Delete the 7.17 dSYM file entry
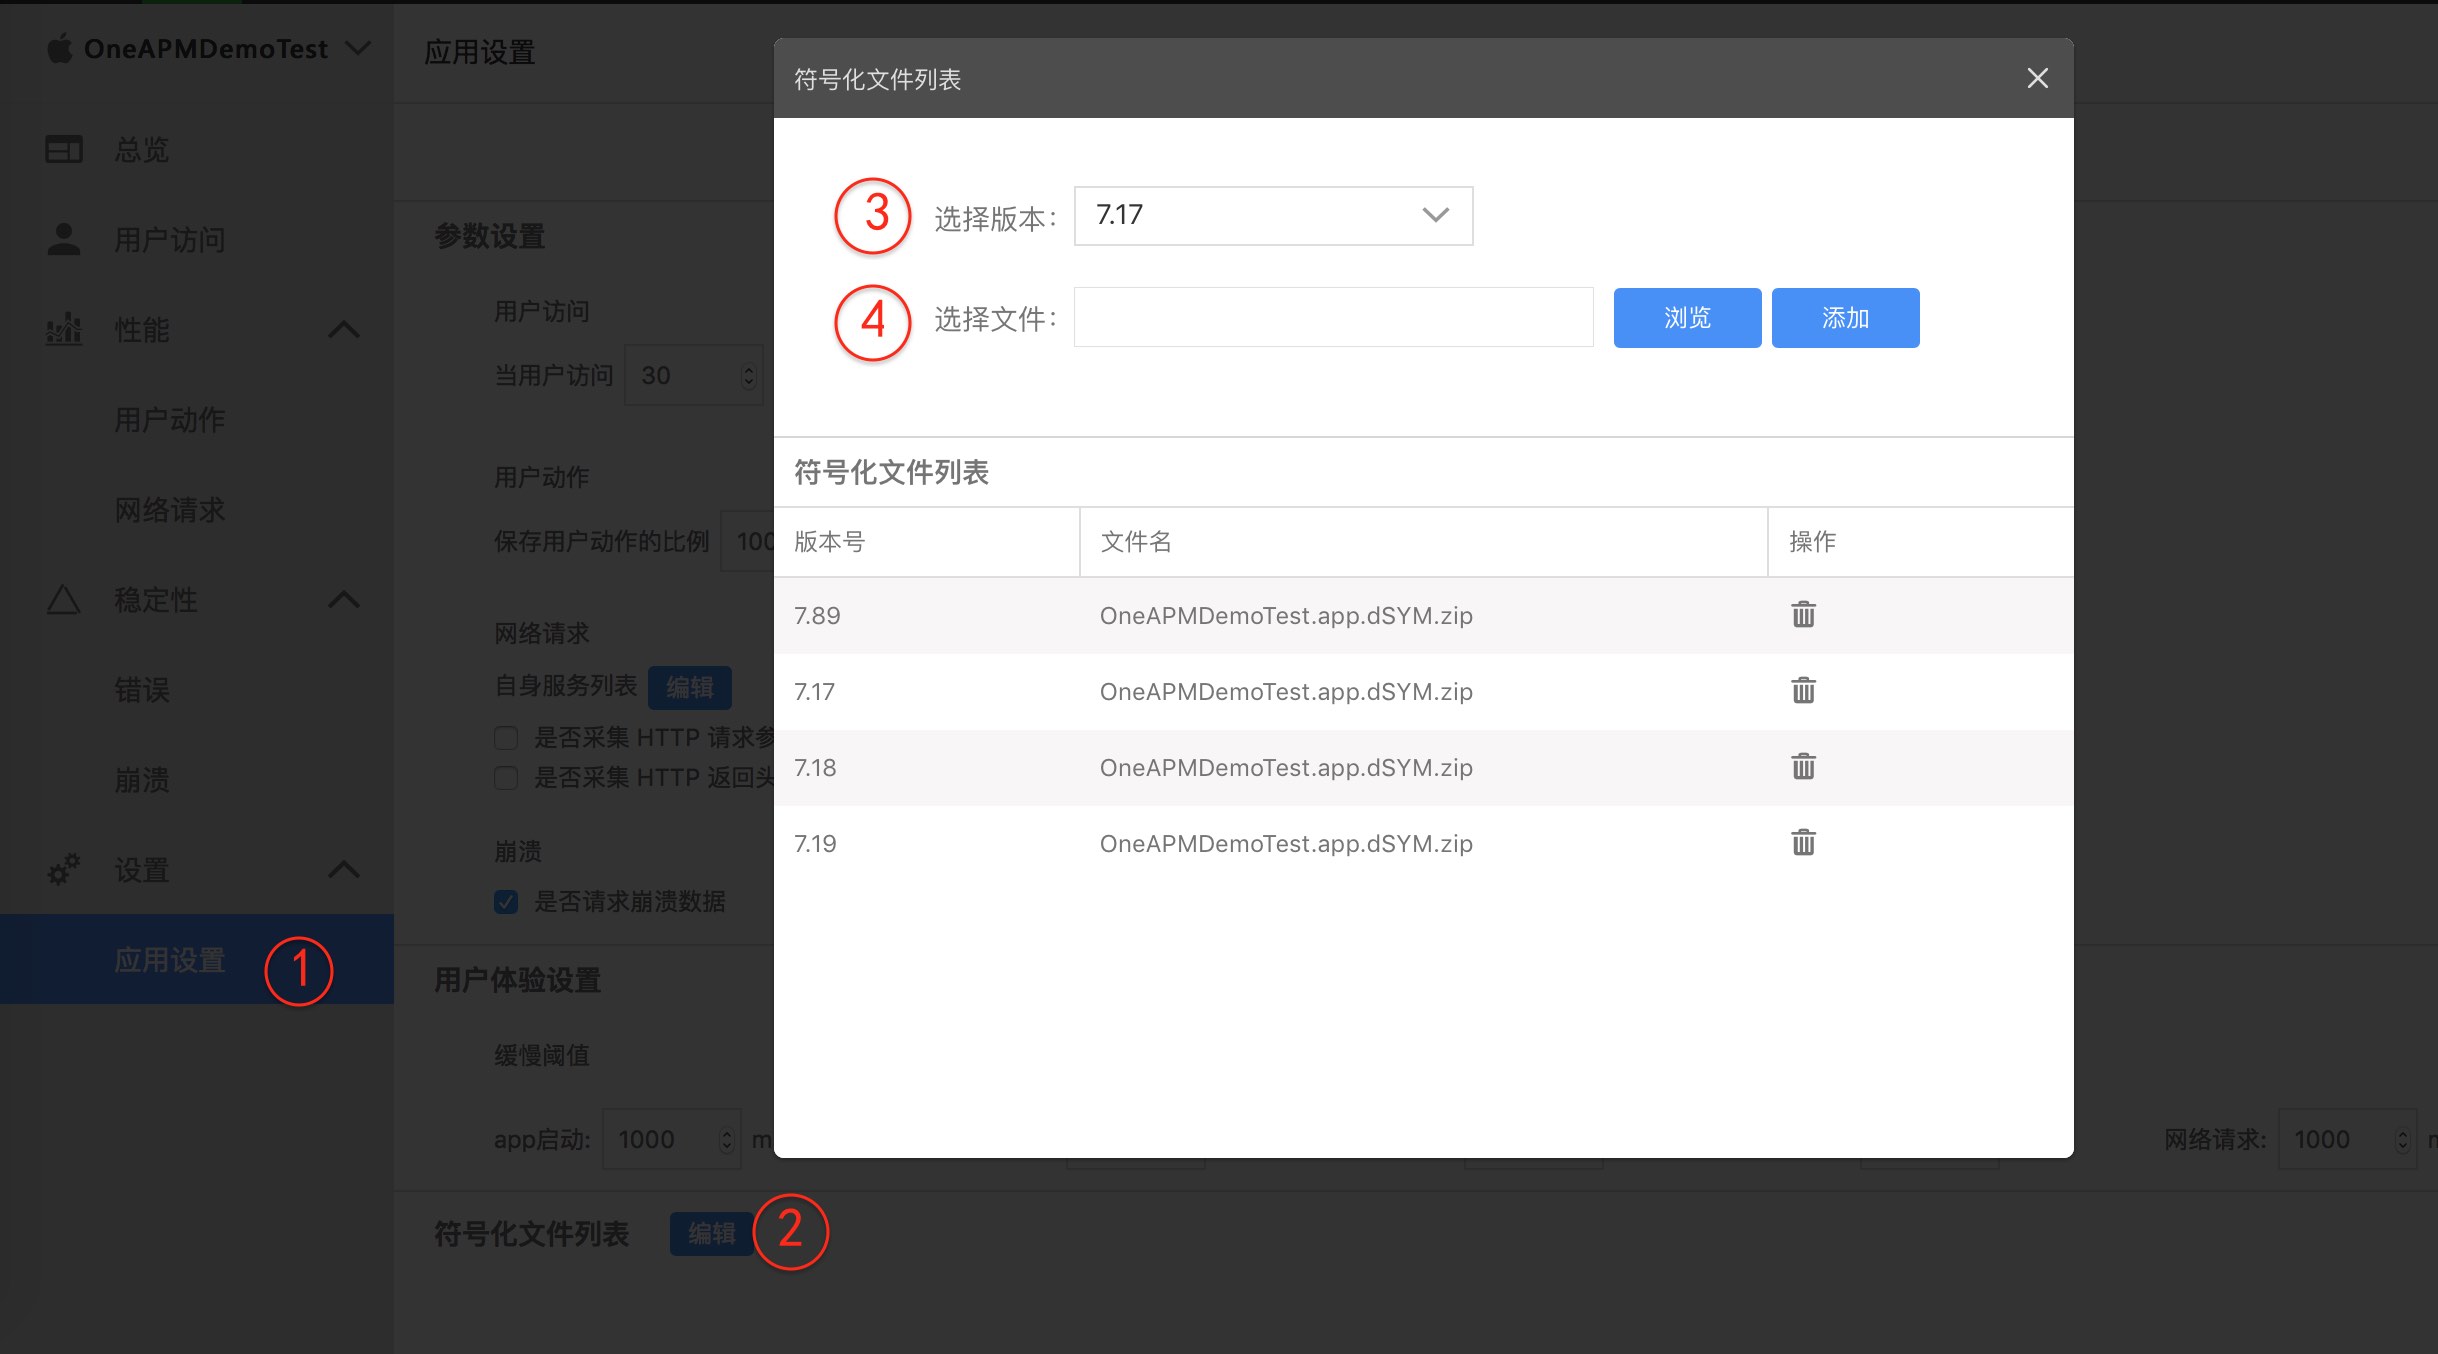2438x1354 pixels. tap(1803, 690)
